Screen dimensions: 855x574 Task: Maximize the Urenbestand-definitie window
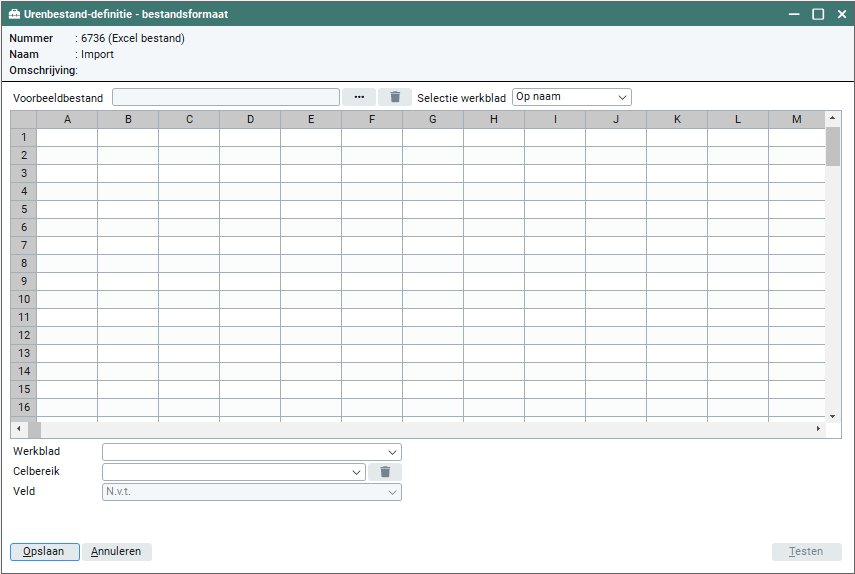[818, 14]
